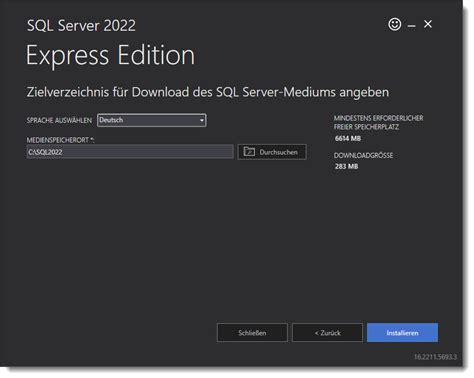Start installation with the Installieren button
Screen dimensions: 474x378
click(x=402, y=333)
